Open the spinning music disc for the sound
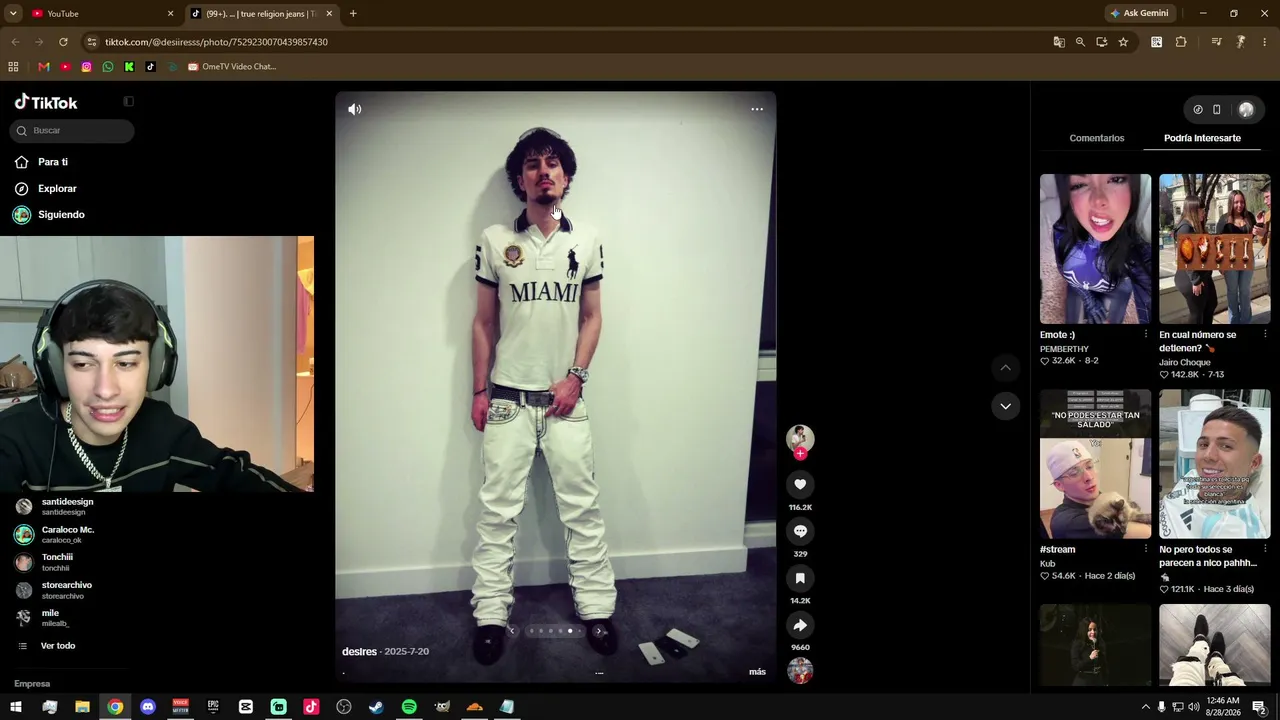Screen dimensions: 1280x720 (x=800, y=671)
